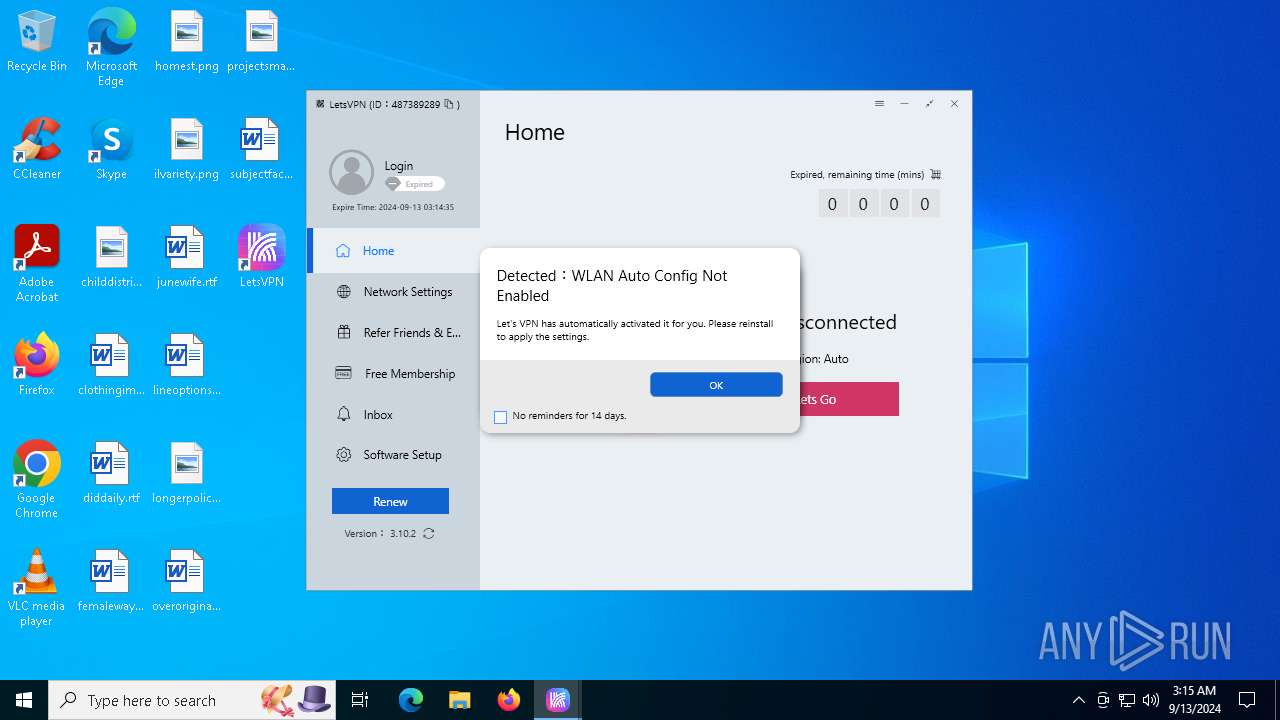Click the Version 3.10.2 label

tap(380, 534)
